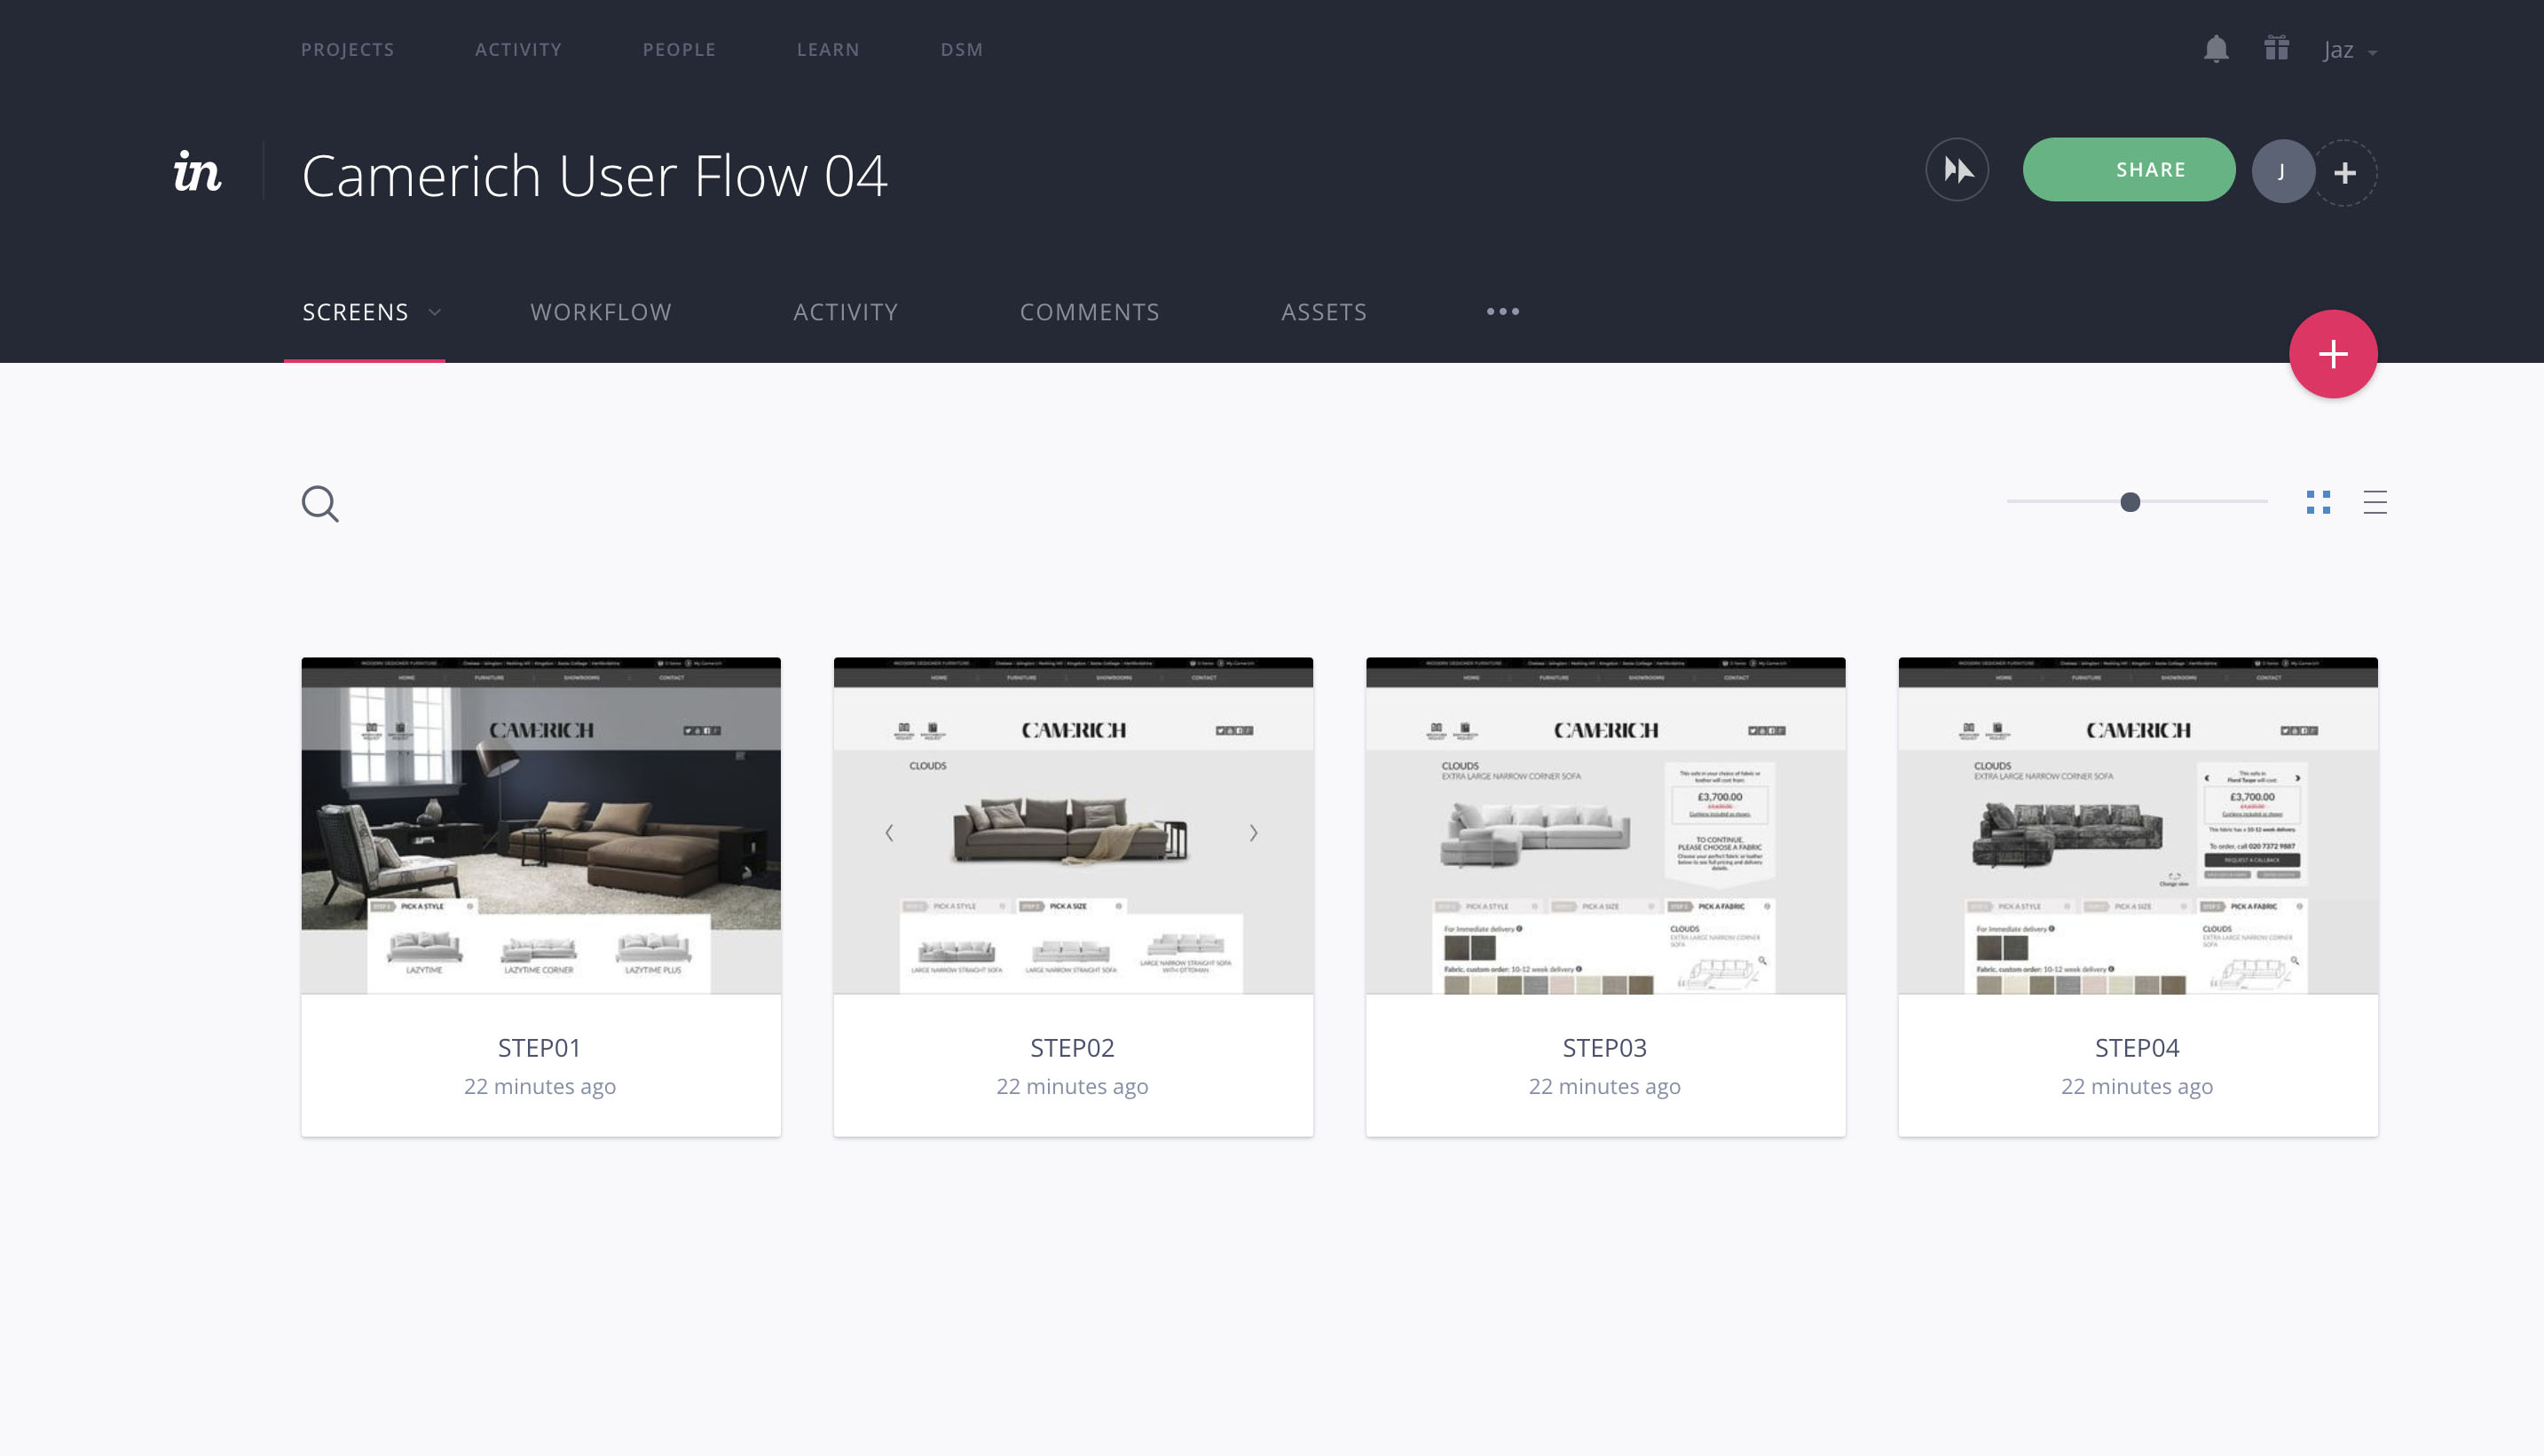Open the Comments tab
Viewport: 2544px width, 1456px height.
(1089, 312)
